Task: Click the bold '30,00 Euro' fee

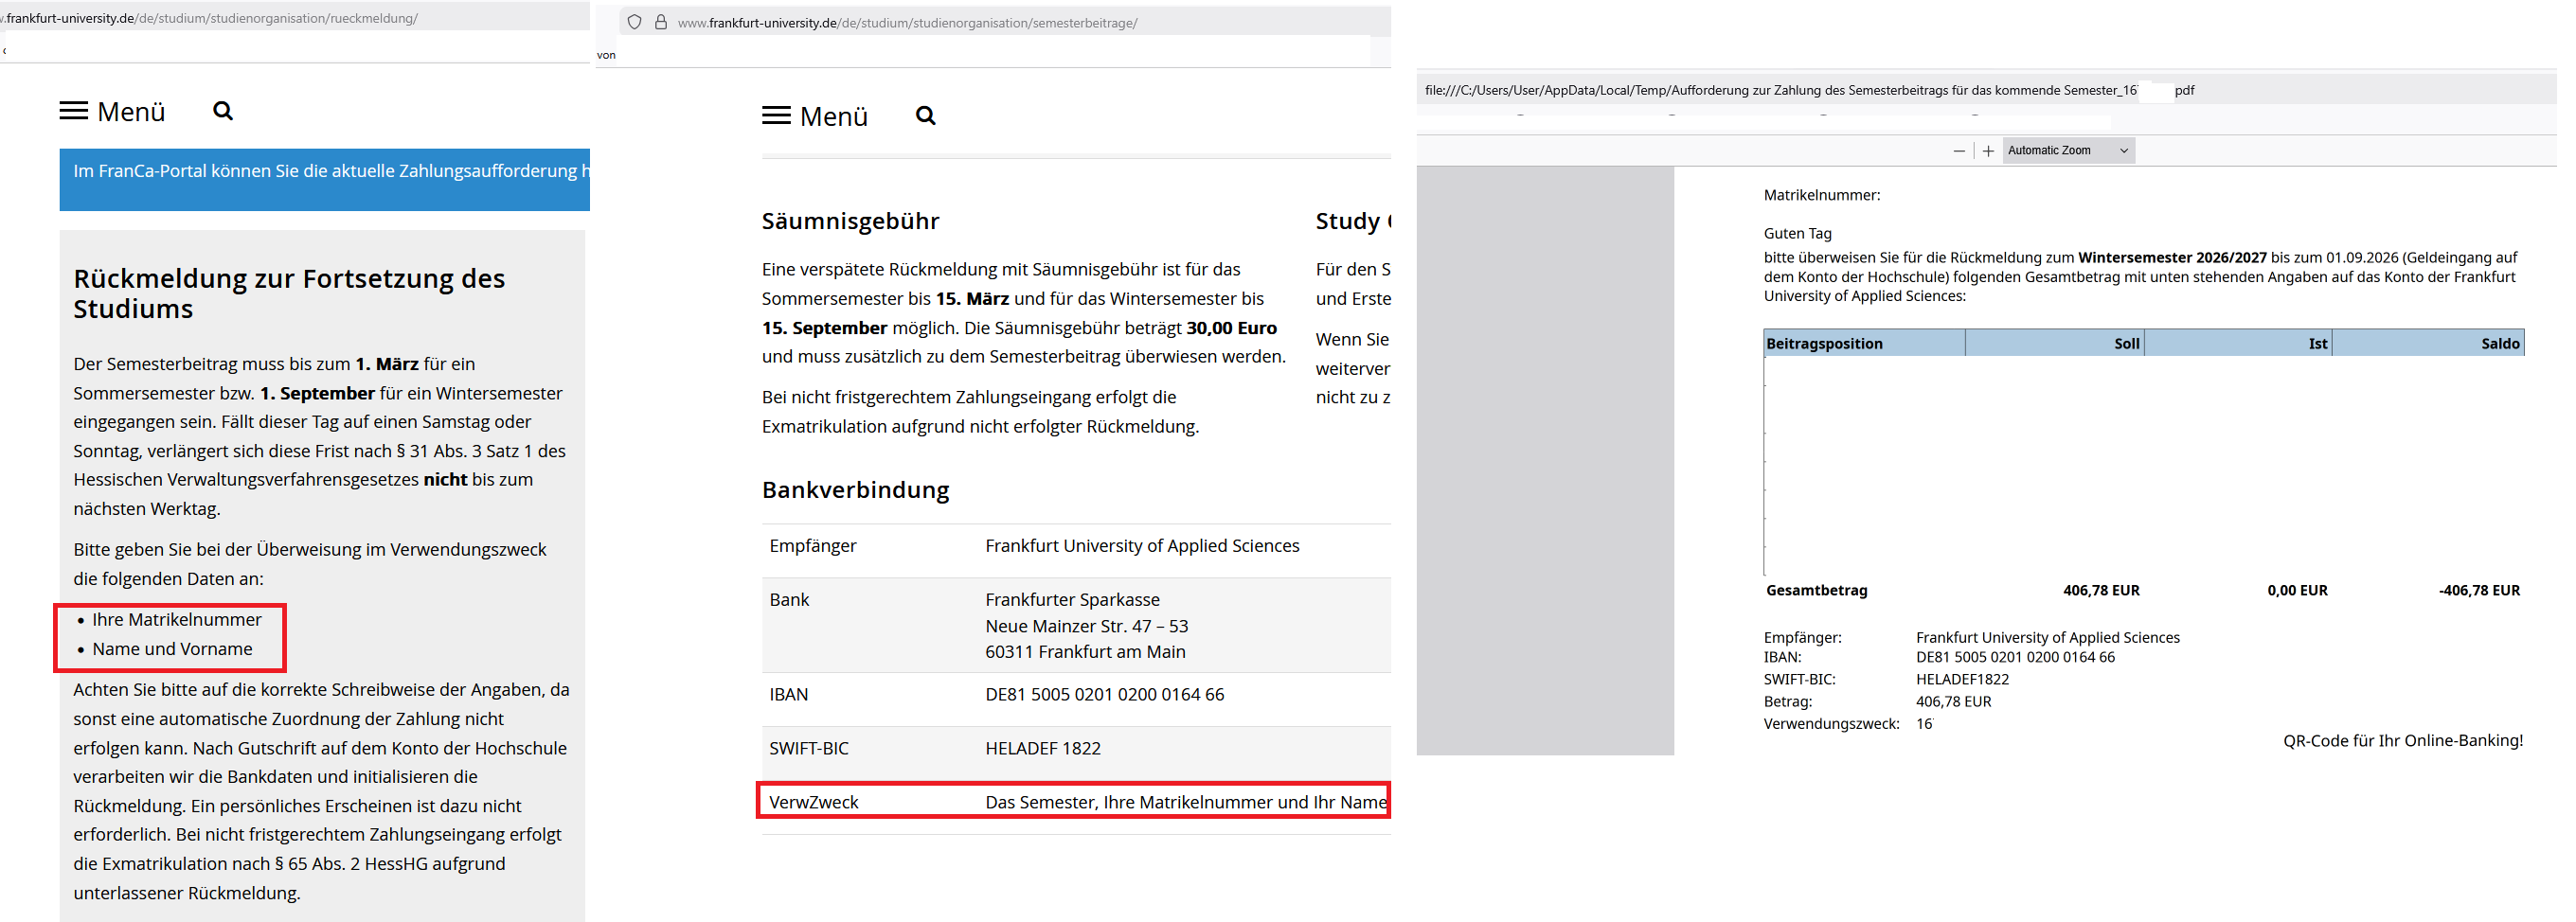Action: [x=1231, y=328]
